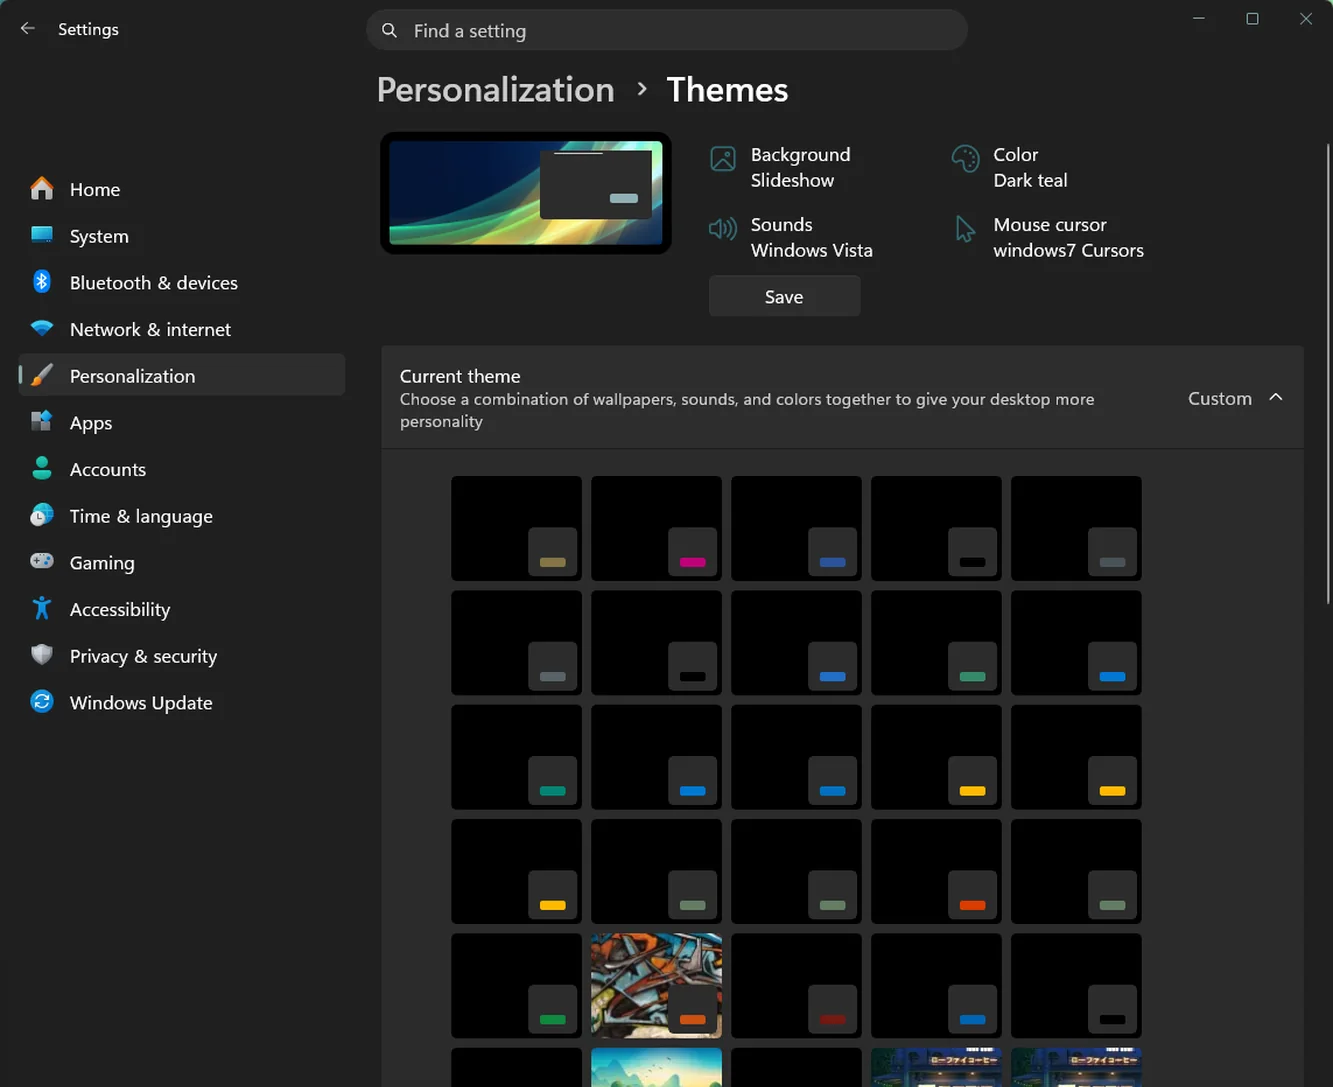Screen dimensions: 1333x1087
Task: Click the Time & language globe icon
Action: 42,516
